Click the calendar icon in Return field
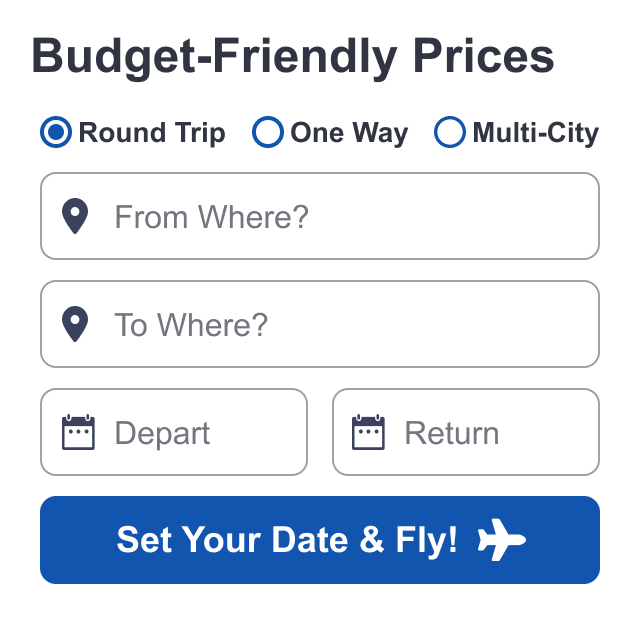 [368, 432]
